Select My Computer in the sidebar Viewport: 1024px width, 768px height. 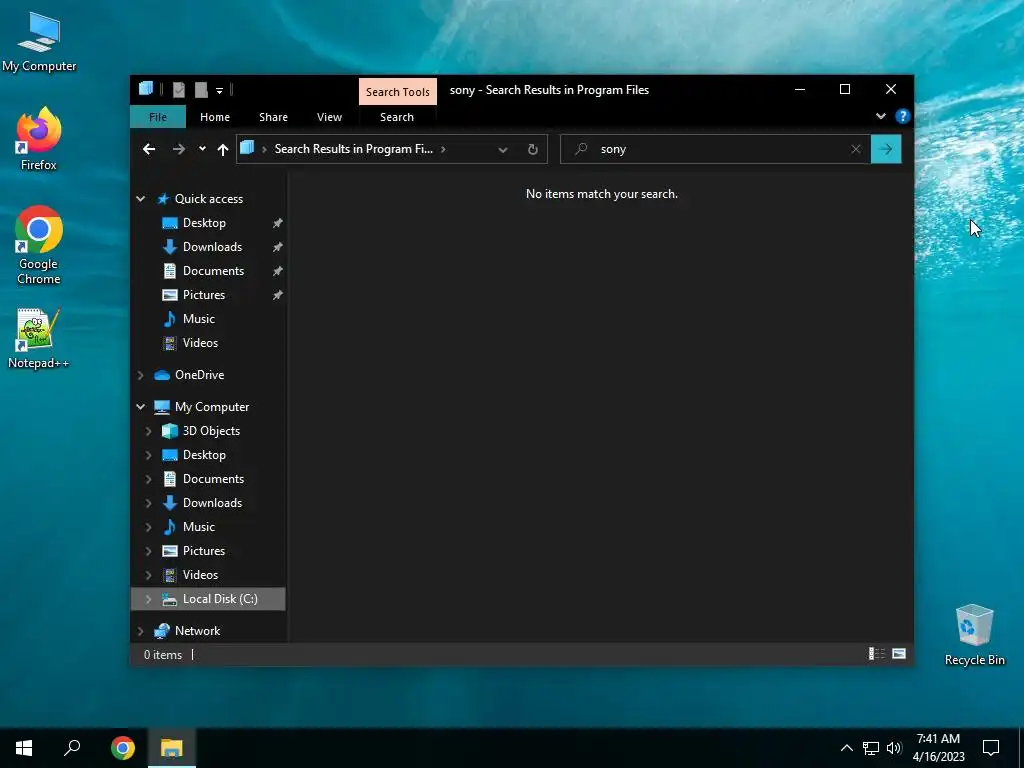pyautogui.click(x=212, y=407)
